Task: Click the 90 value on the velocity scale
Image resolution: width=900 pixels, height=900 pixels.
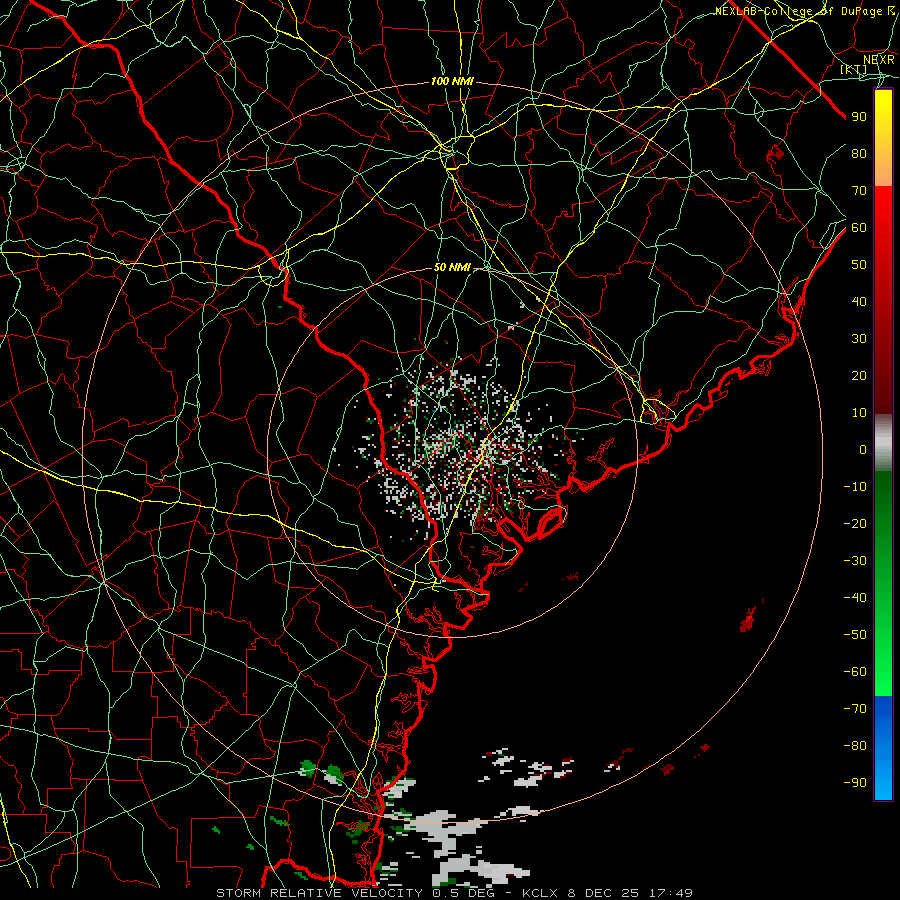Action: click(x=859, y=117)
